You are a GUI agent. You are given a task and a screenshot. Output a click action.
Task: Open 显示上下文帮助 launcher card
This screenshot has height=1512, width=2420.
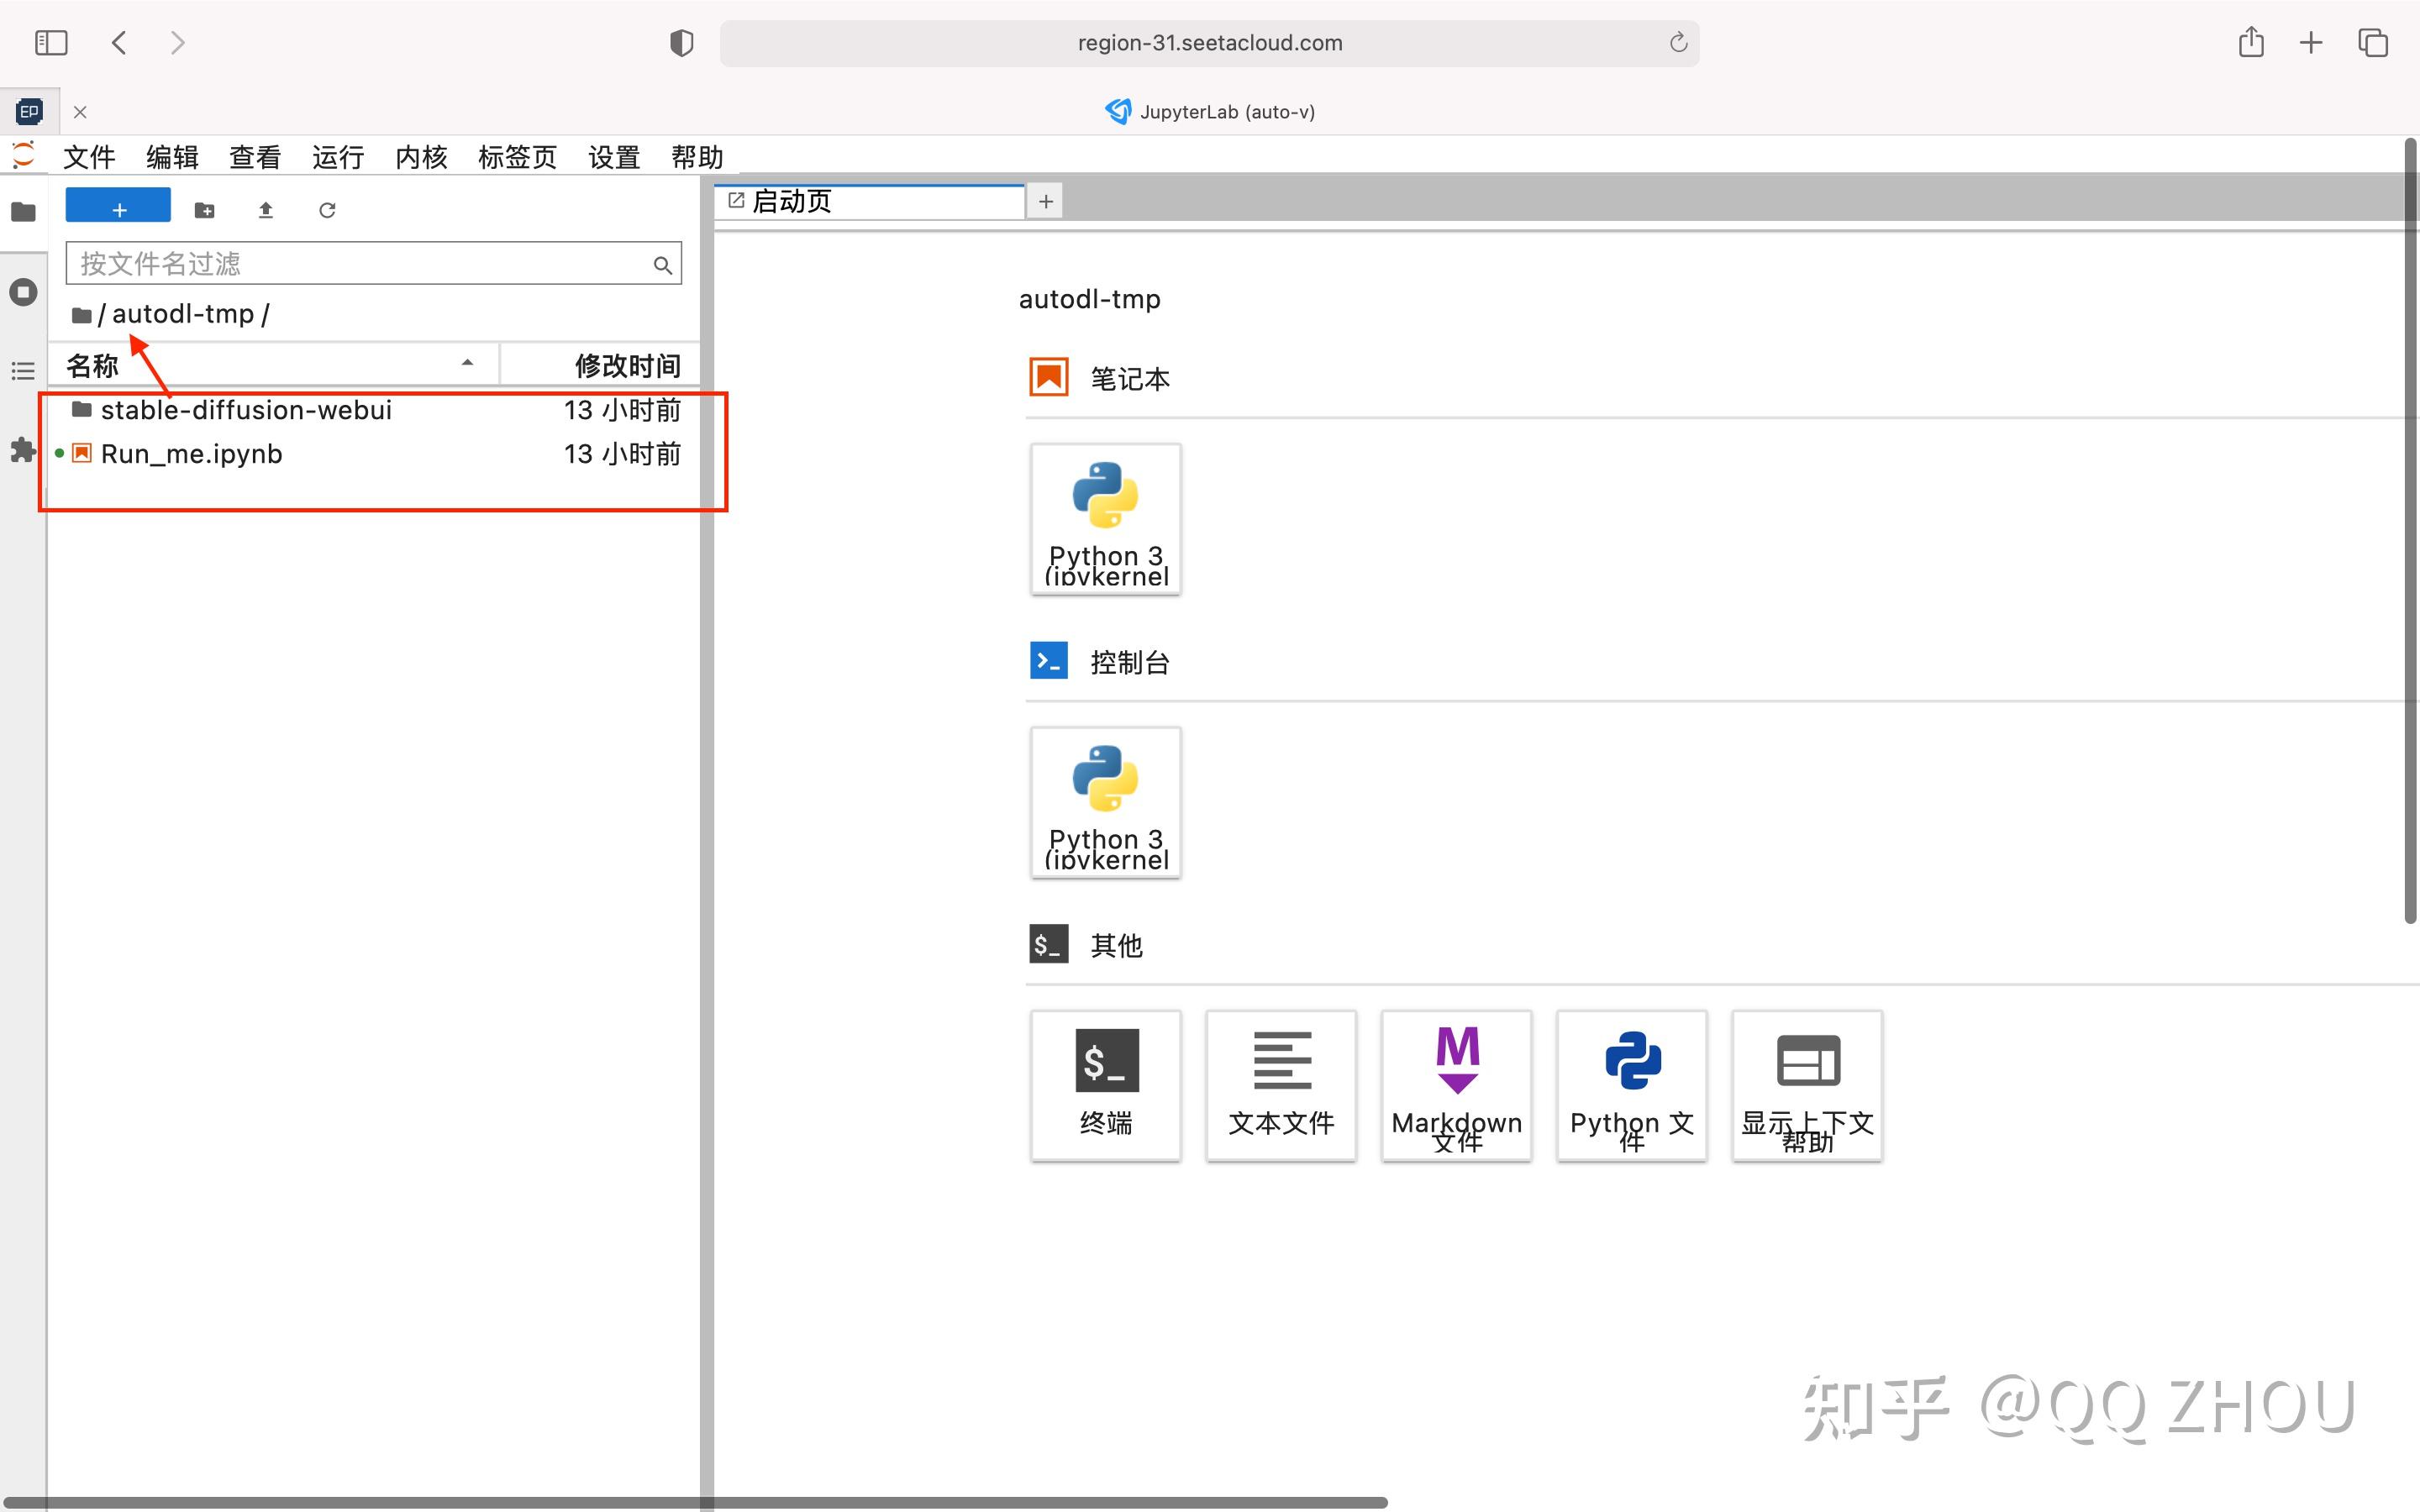point(1807,1086)
